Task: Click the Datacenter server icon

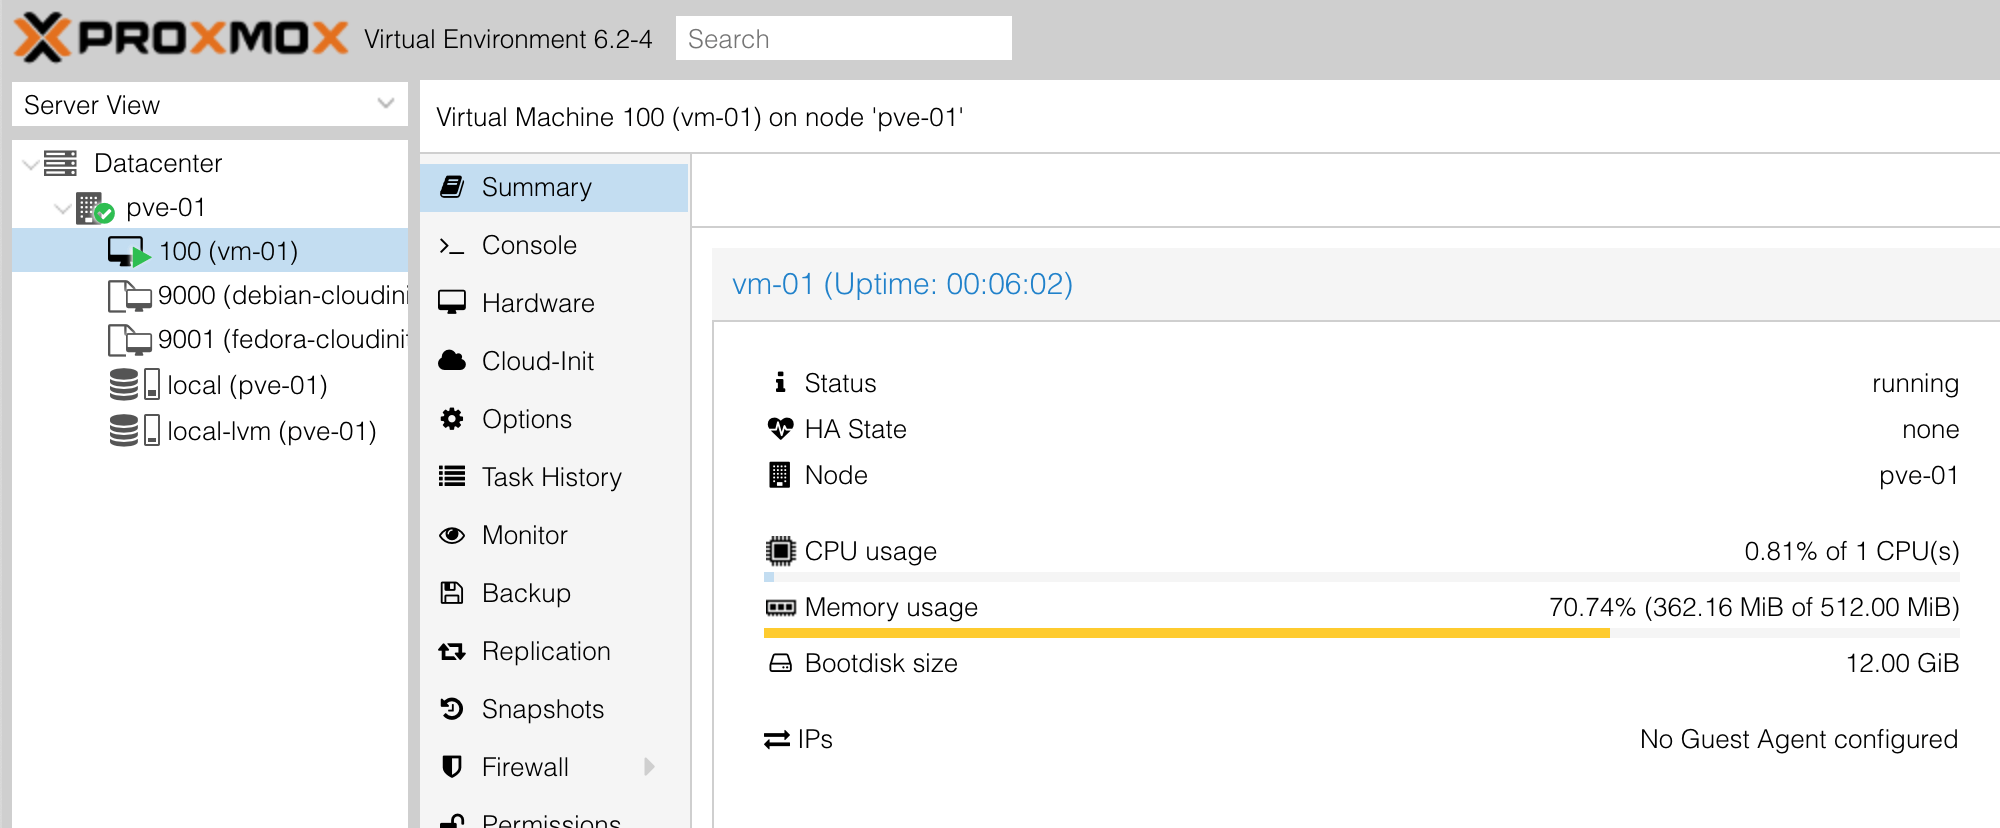Action: (60, 163)
